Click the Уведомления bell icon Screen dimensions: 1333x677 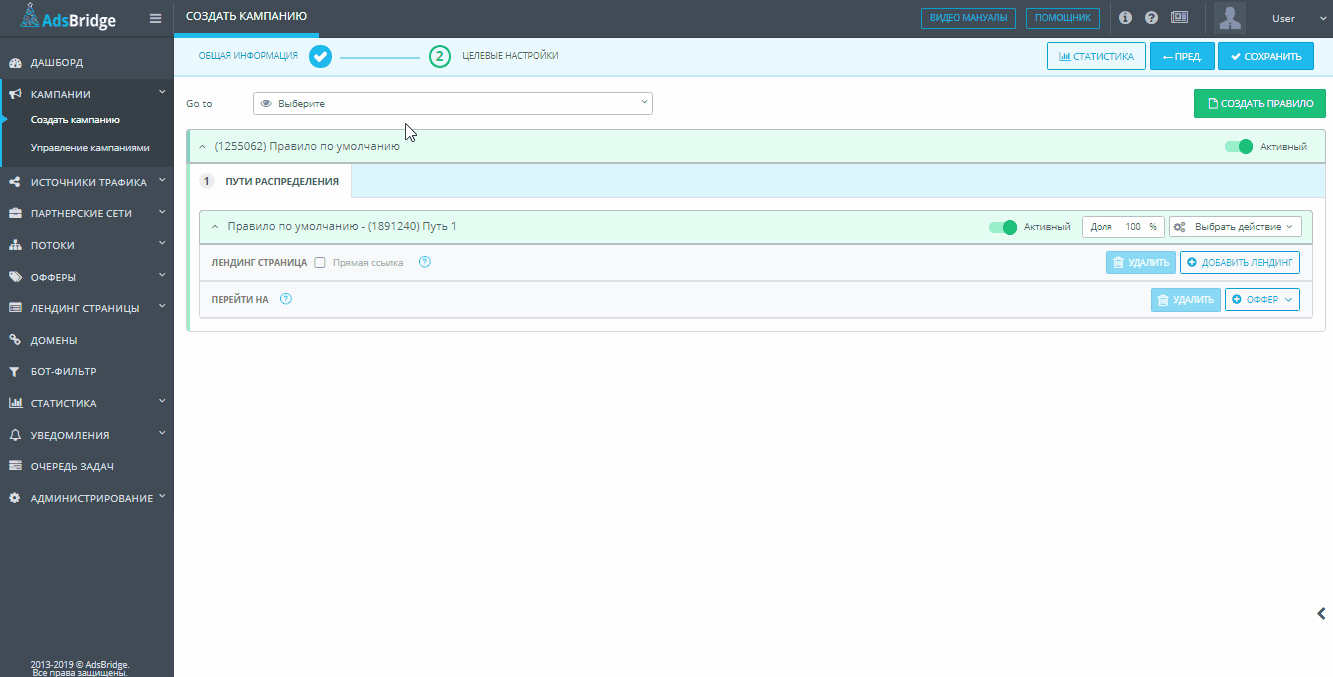pos(15,435)
